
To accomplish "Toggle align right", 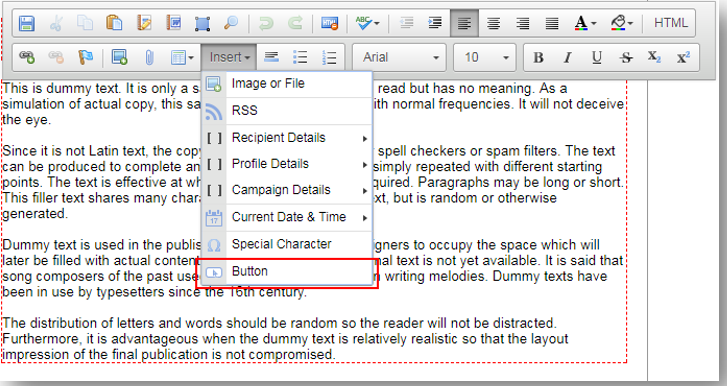I will pos(523,23).
